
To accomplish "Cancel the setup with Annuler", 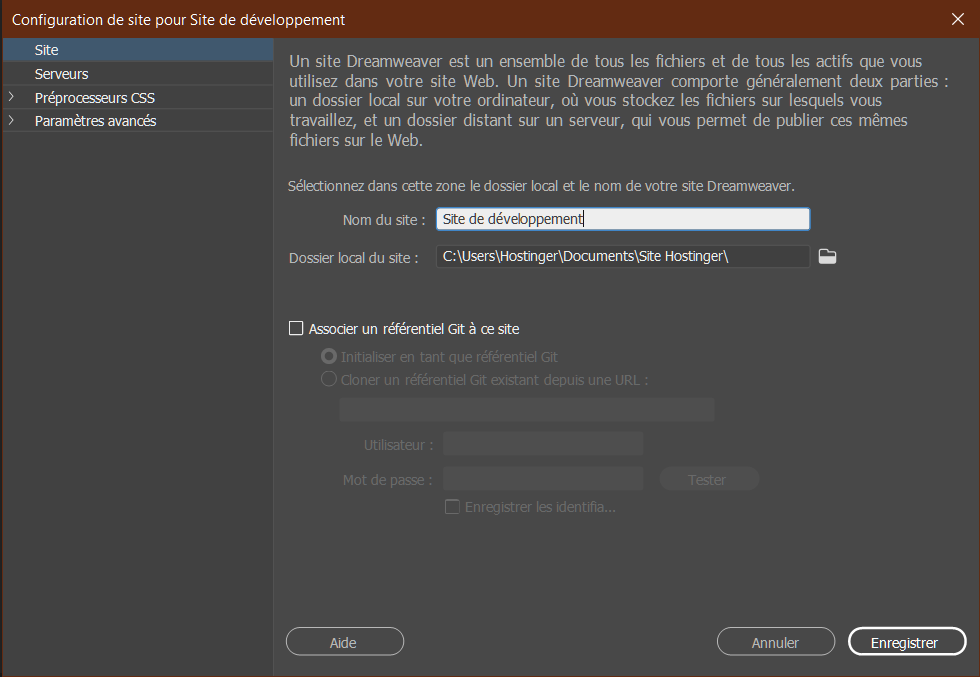I will tap(775, 641).
